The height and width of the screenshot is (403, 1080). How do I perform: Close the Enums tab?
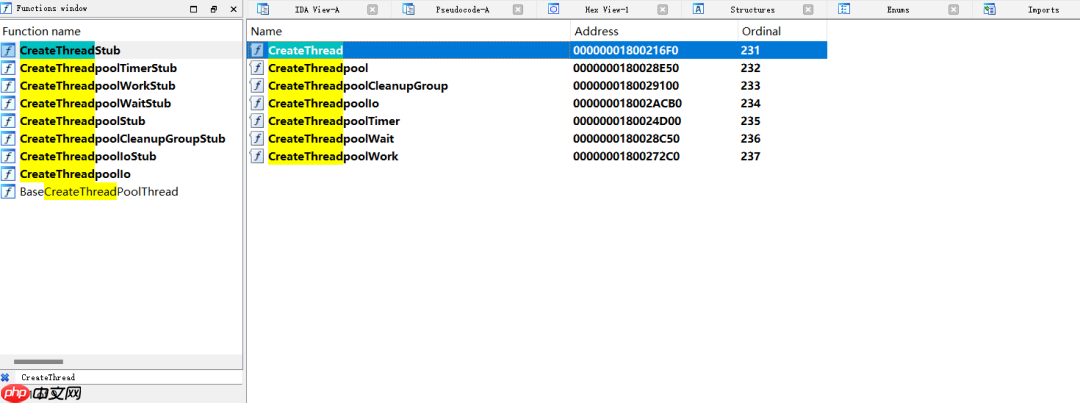953,10
